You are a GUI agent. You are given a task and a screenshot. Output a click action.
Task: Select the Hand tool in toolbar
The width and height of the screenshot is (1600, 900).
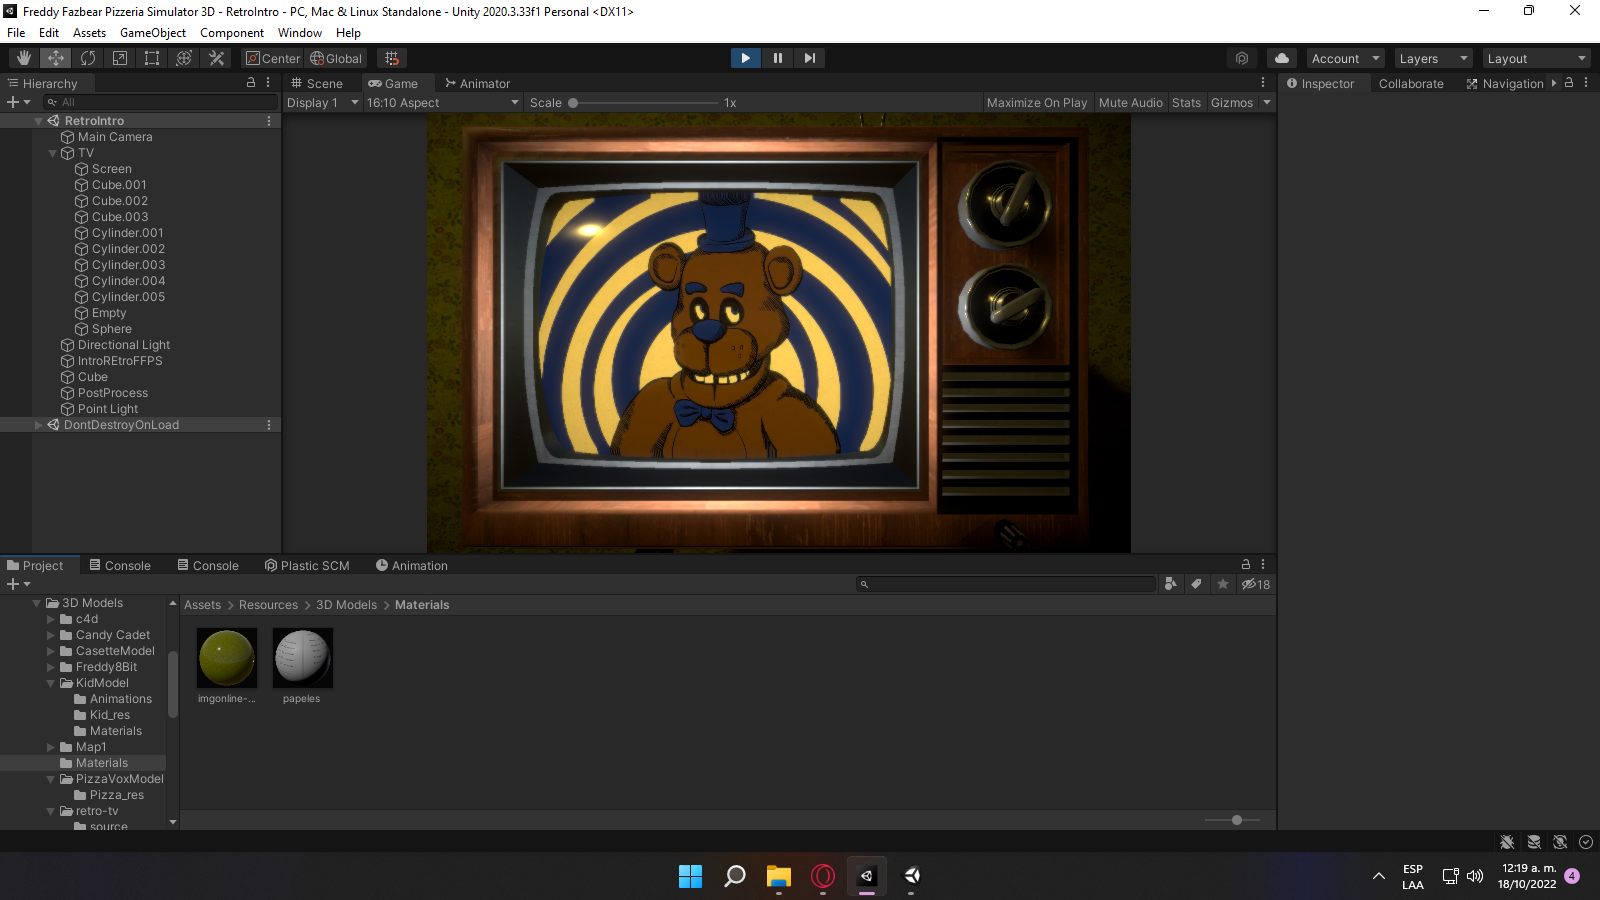(23, 58)
